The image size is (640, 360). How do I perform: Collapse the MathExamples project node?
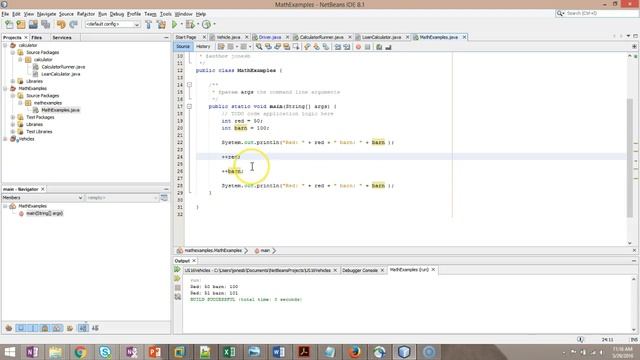coord(5,88)
